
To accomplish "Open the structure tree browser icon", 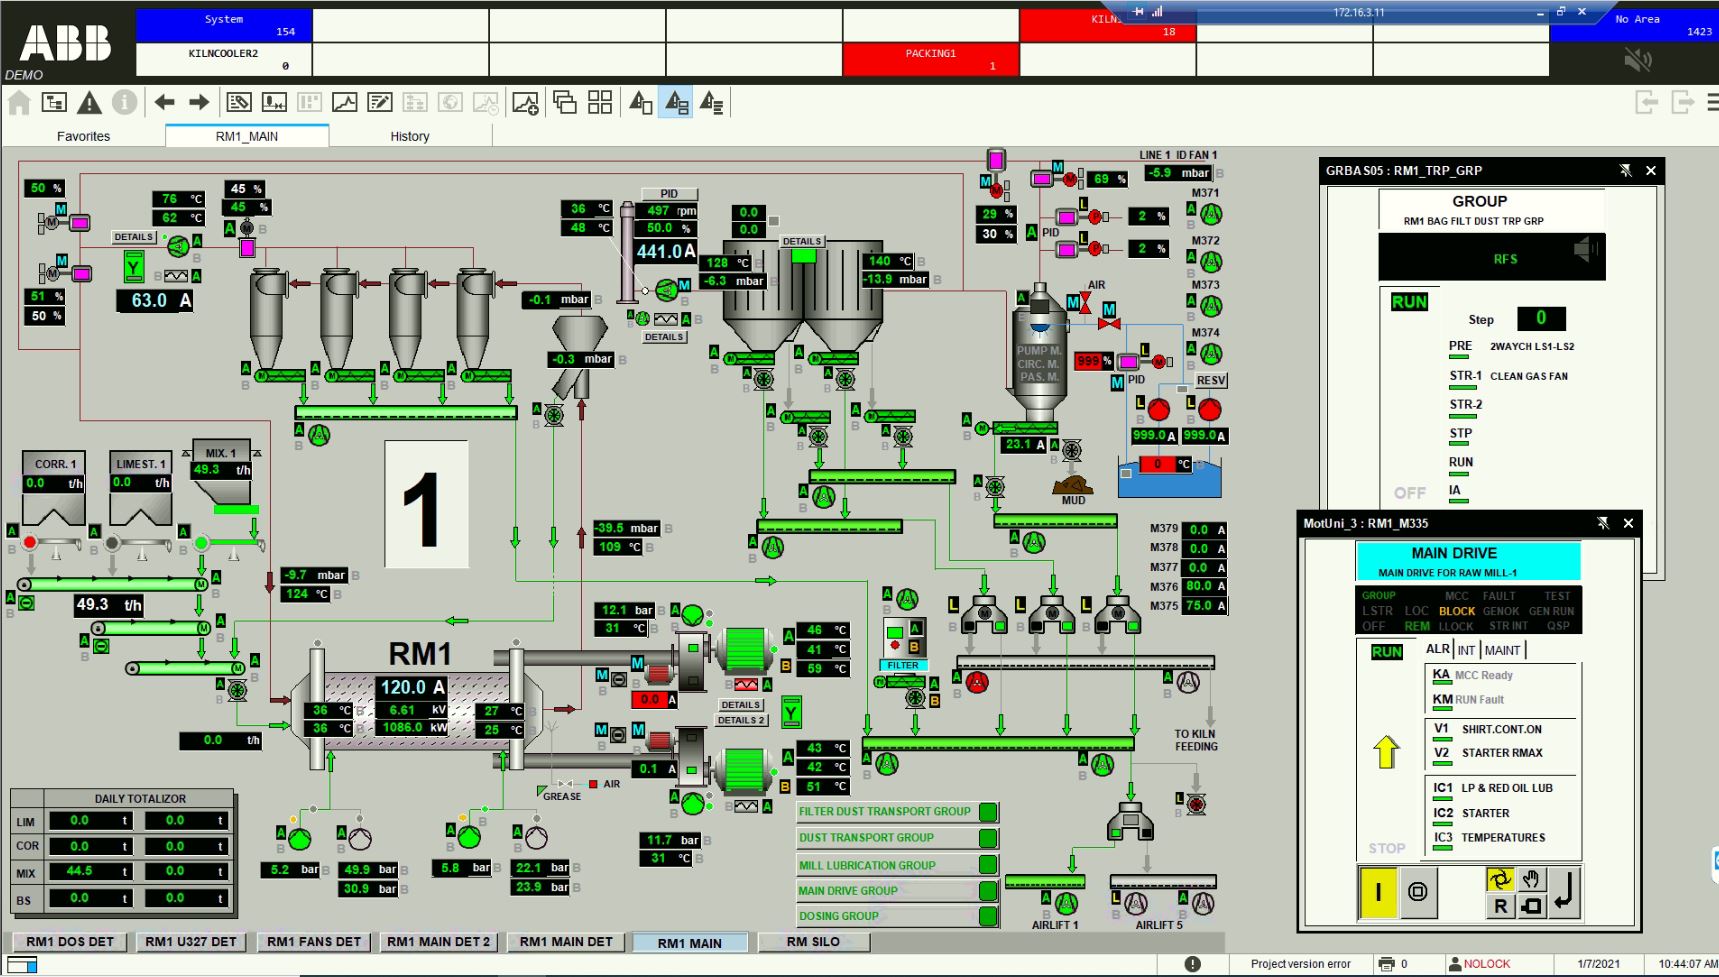I will [54, 102].
